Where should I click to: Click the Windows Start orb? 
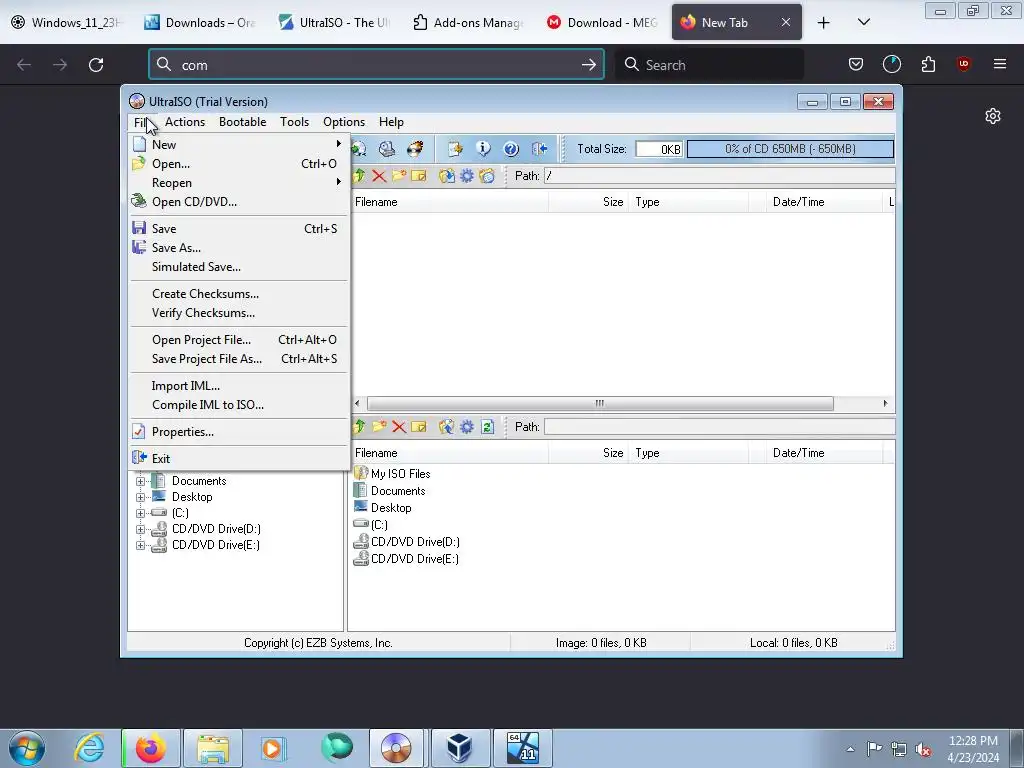(x=27, y=748)
